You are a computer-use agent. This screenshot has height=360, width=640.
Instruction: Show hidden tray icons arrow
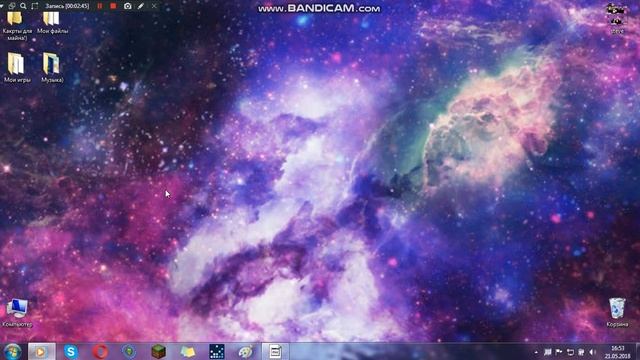pos(536,352)
